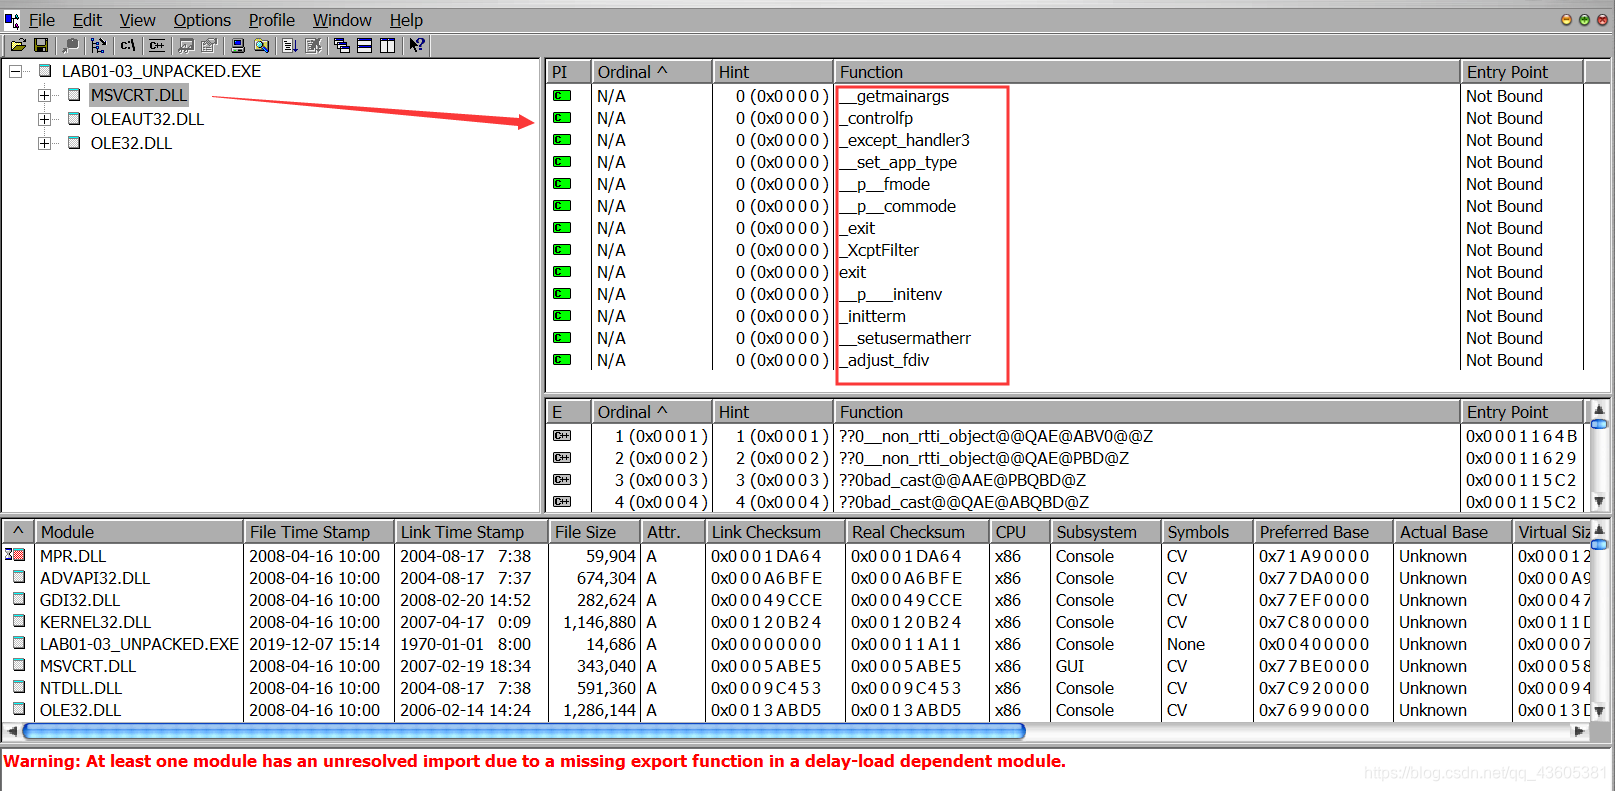Click the Link Checksum column header
Screen dimensions: 1615x791
(x=776, y=532)
